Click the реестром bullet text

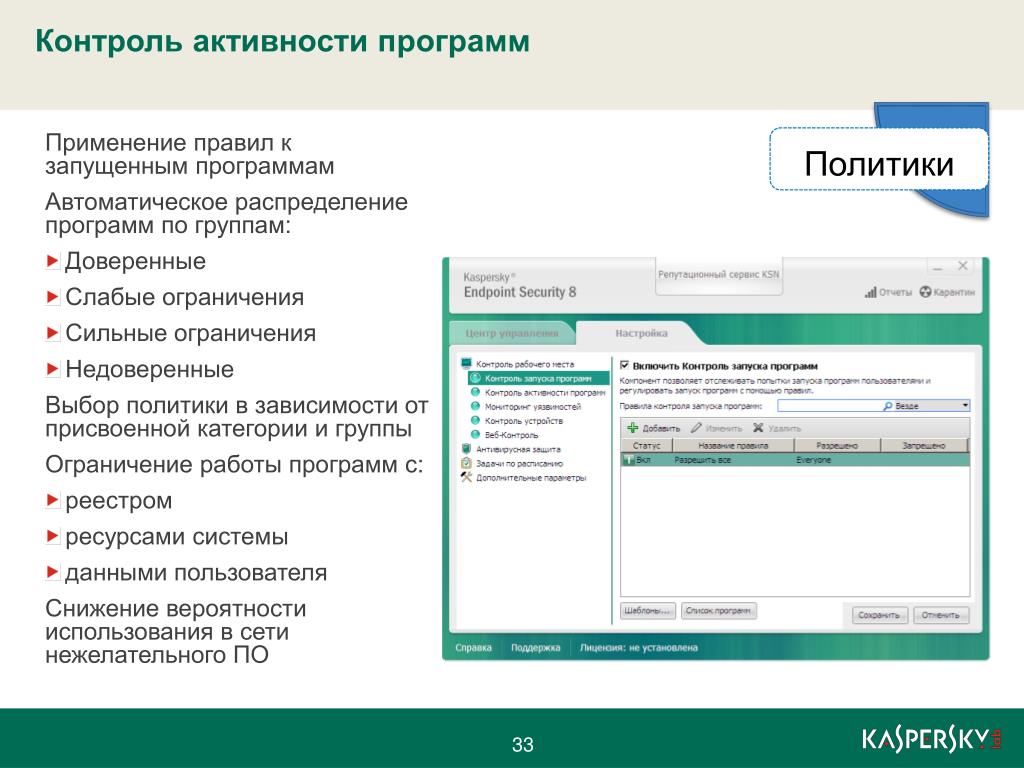tap(119, 501)
